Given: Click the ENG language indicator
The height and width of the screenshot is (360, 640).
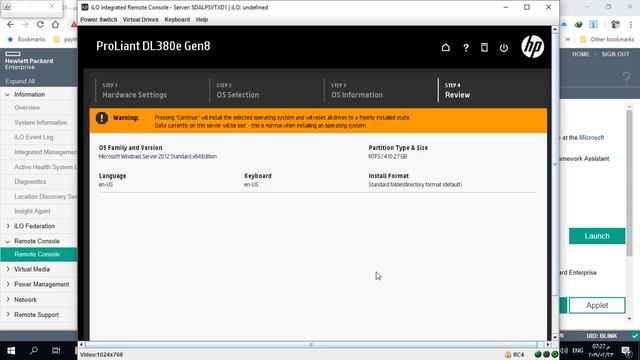Looking at the screenshot, I should [x=578, y=351].
